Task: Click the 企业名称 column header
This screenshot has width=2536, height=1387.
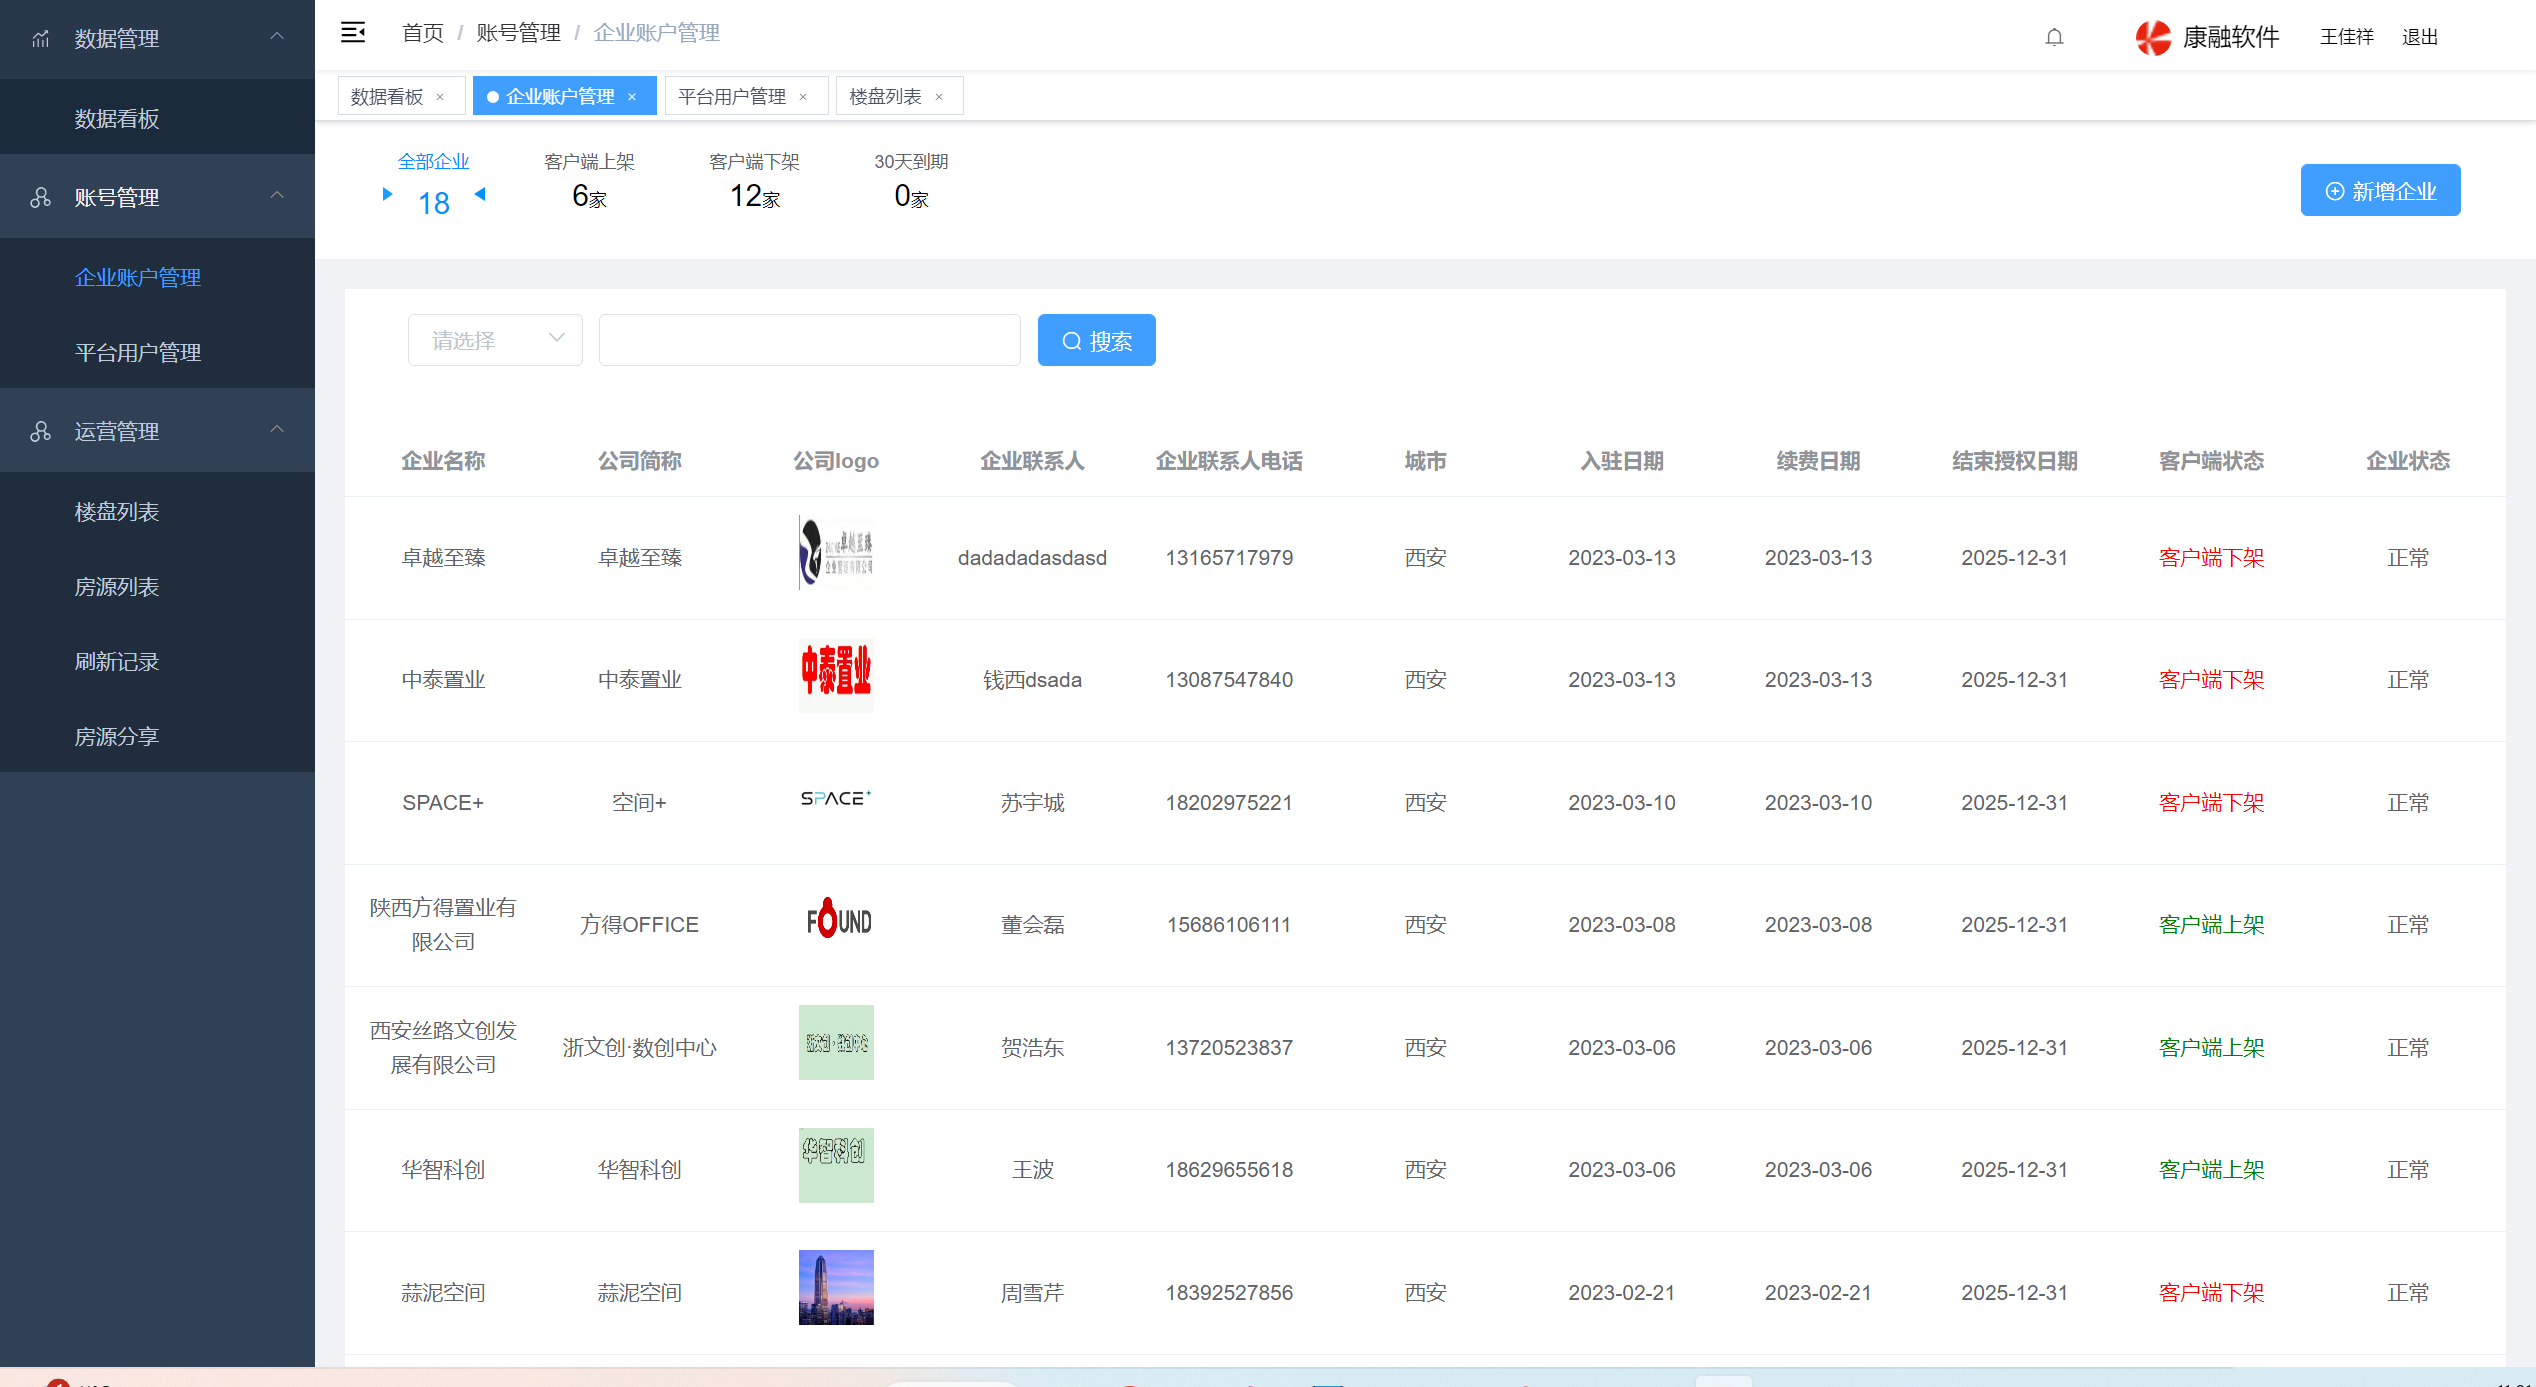Action: [443, 460]
